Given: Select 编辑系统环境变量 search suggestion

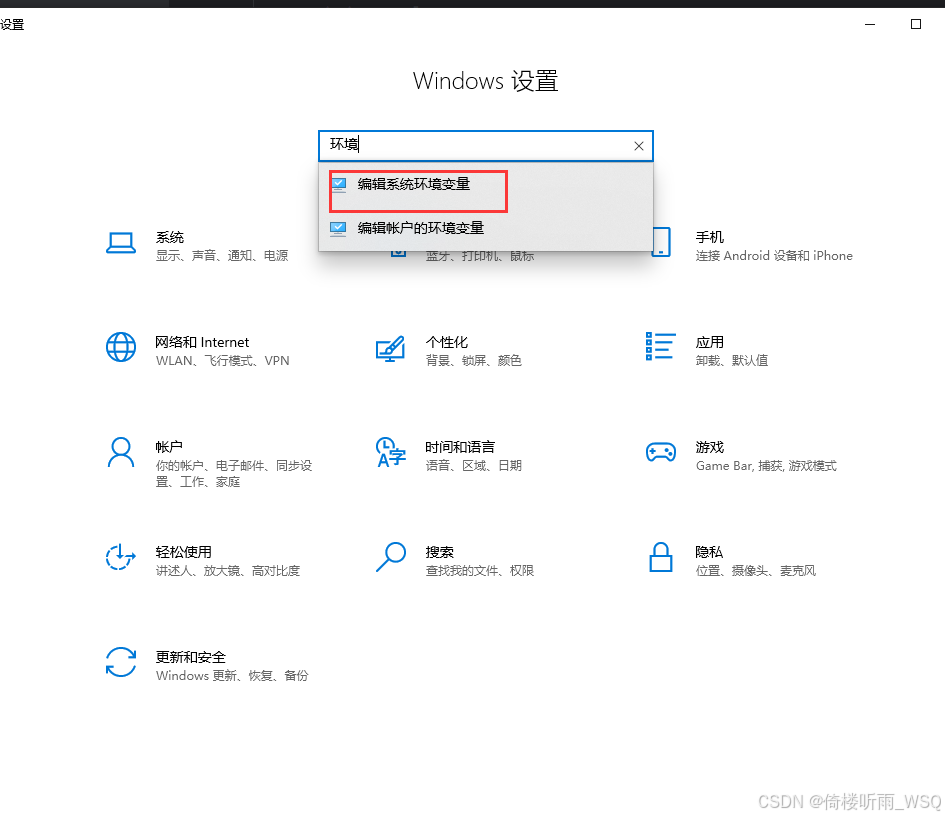Looking at the screenshot, I should point(486,184).
